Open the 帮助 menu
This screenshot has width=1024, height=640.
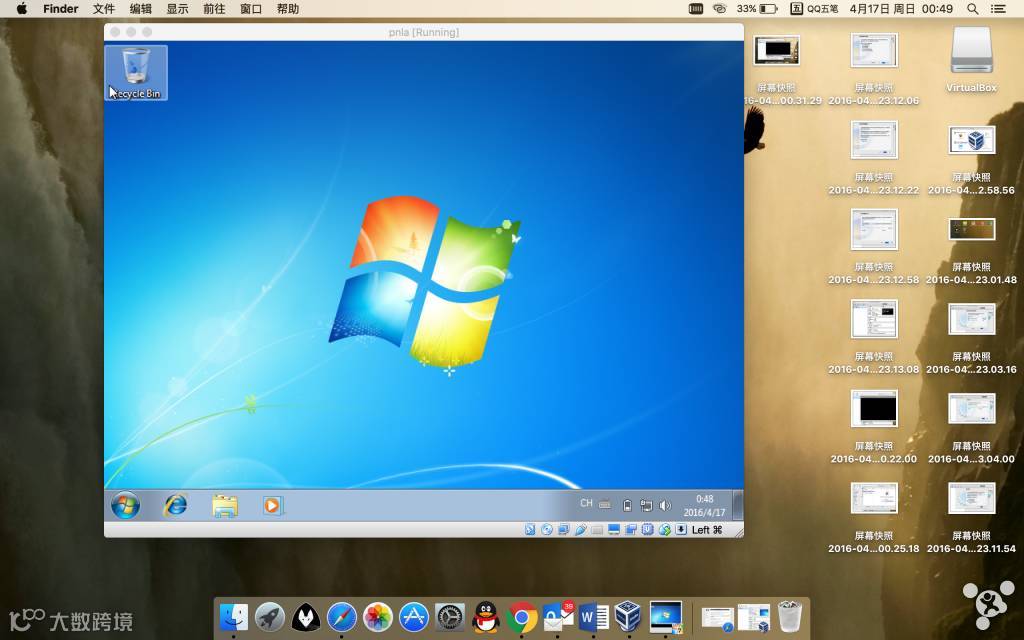point(287,8)
